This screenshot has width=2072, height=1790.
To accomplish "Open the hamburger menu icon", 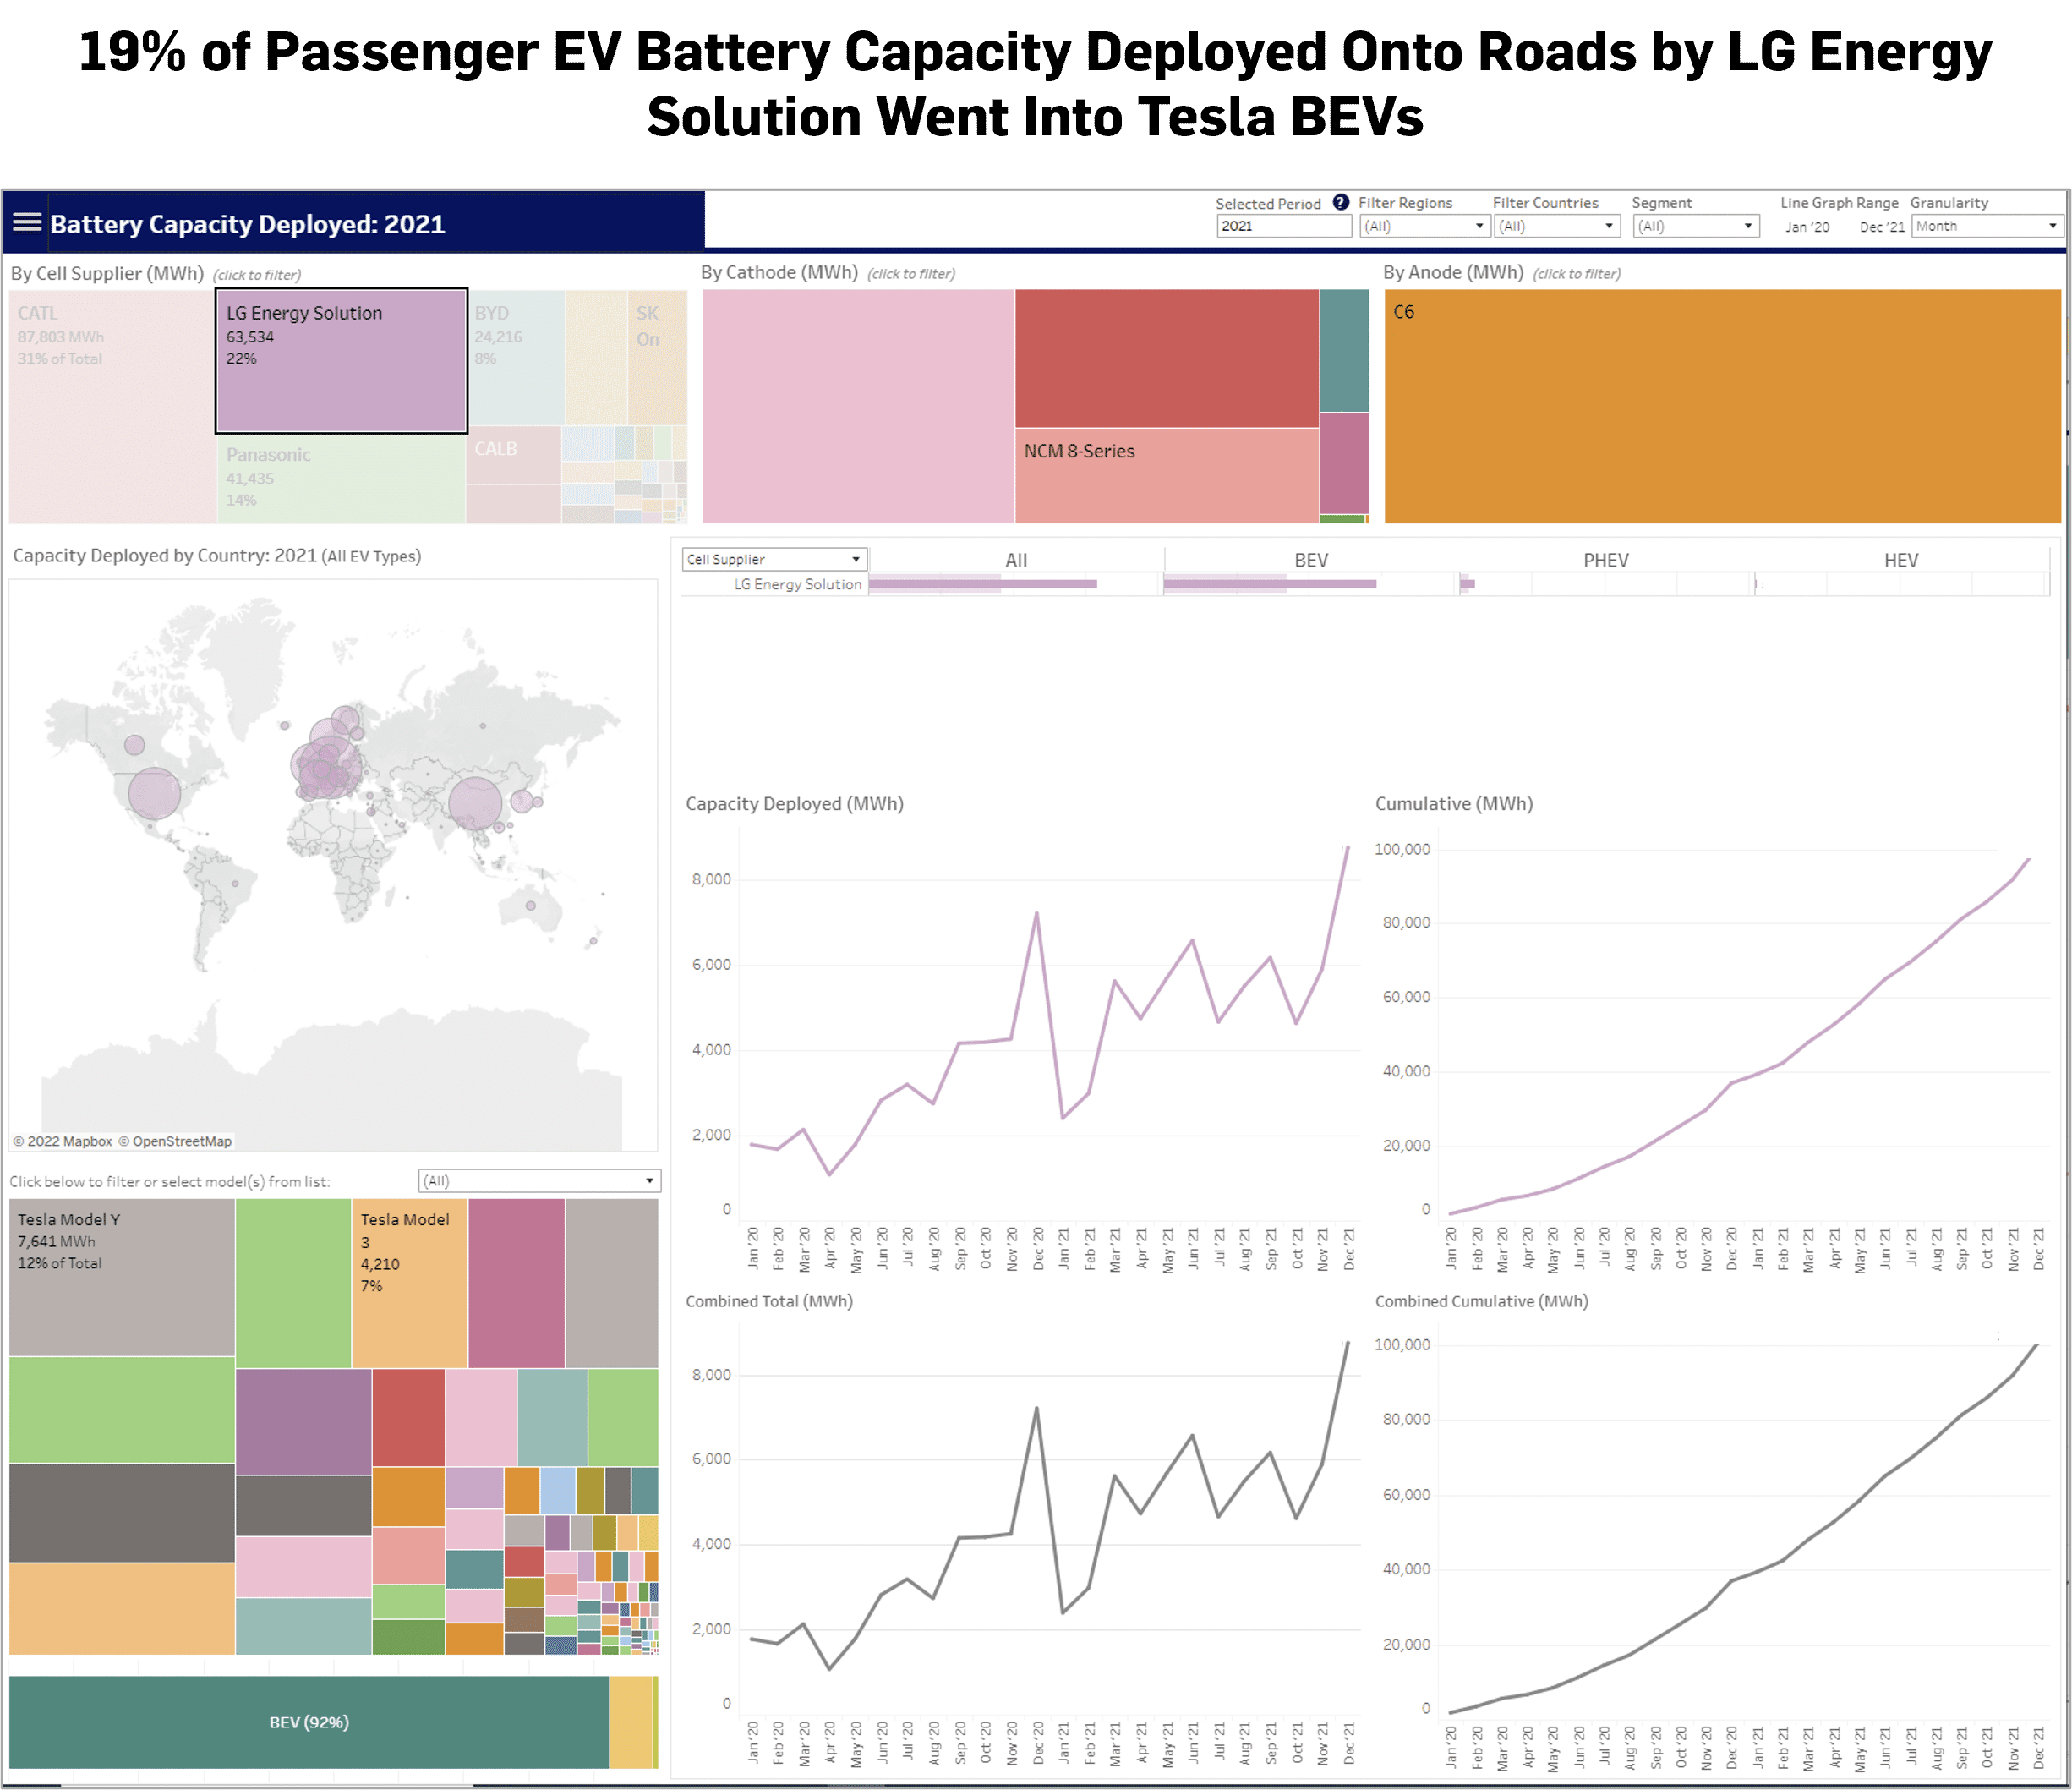I will (x=27, y=222).
